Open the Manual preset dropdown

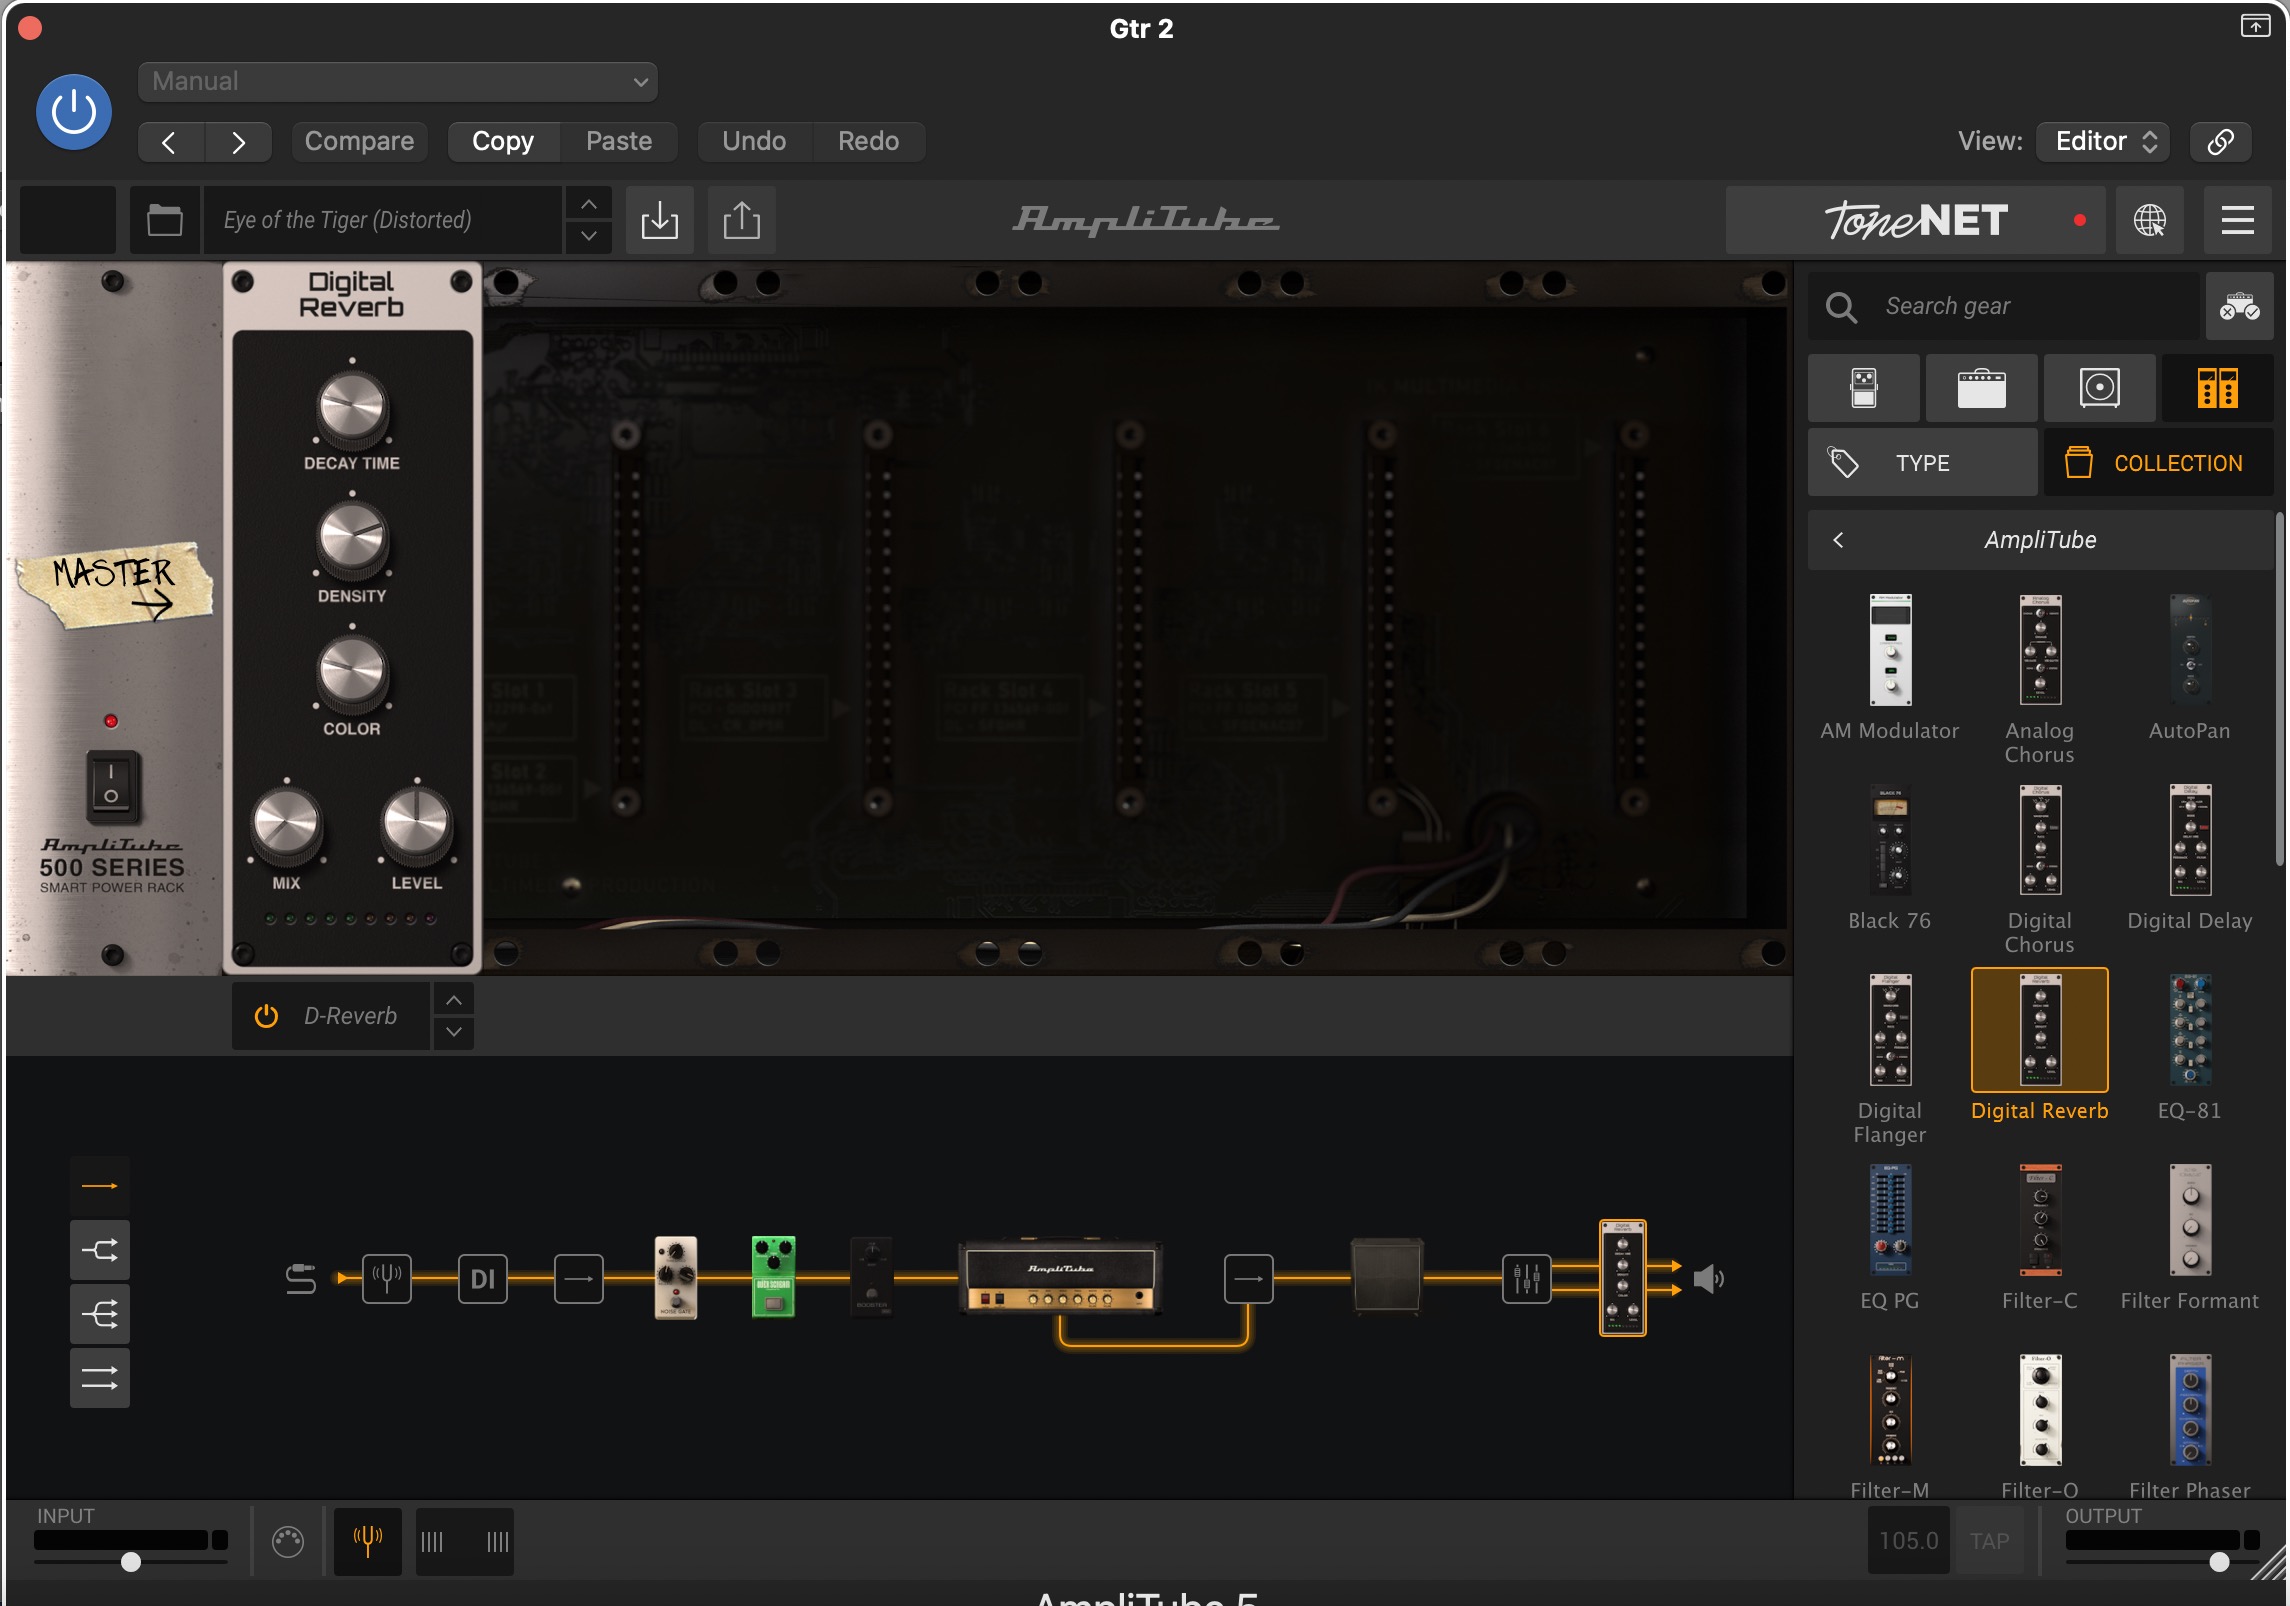click(397, 81)
